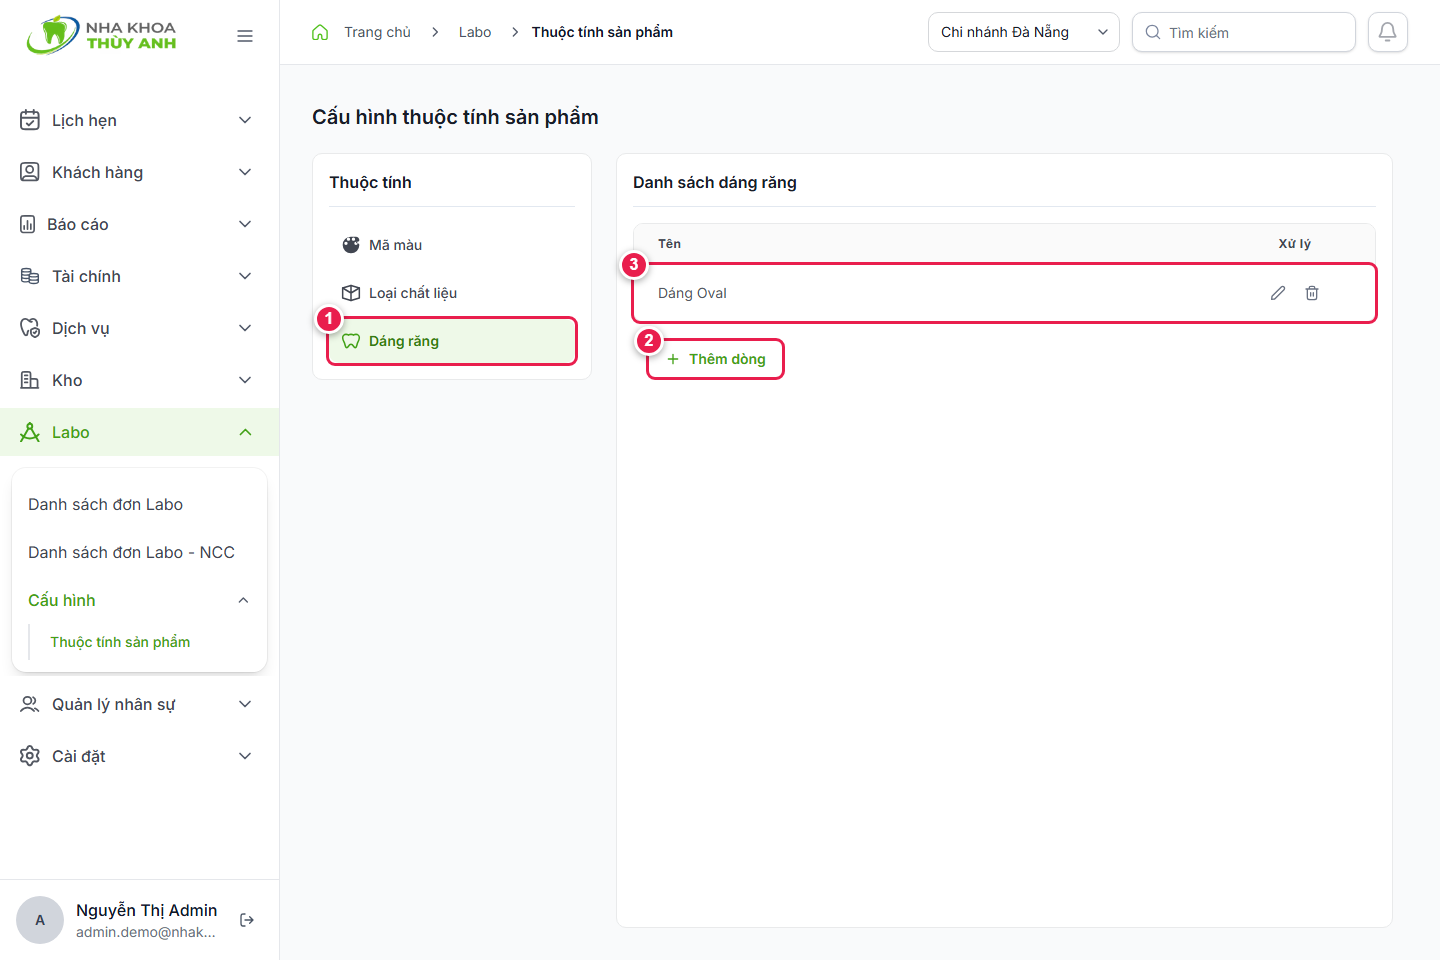Click the Tìm kiếm search field

1243,32
